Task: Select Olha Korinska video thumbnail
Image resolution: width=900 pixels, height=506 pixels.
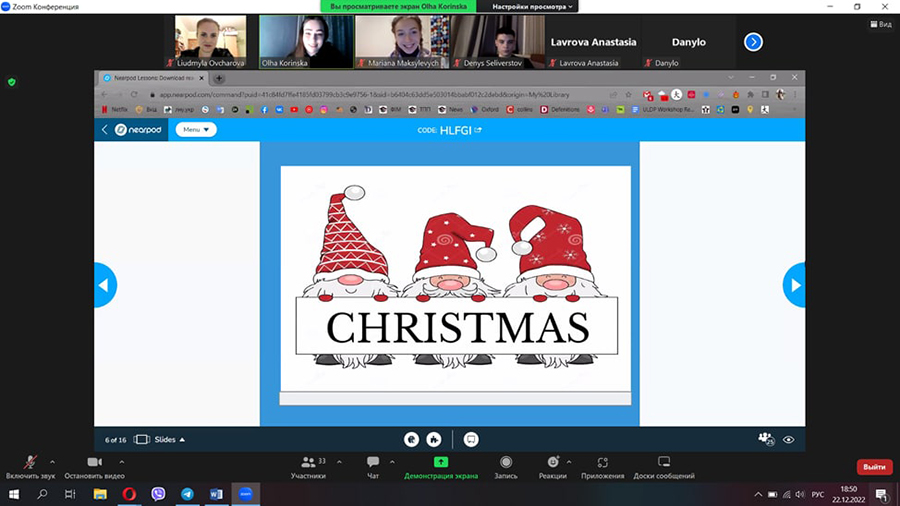Action: tap(307, 42)
